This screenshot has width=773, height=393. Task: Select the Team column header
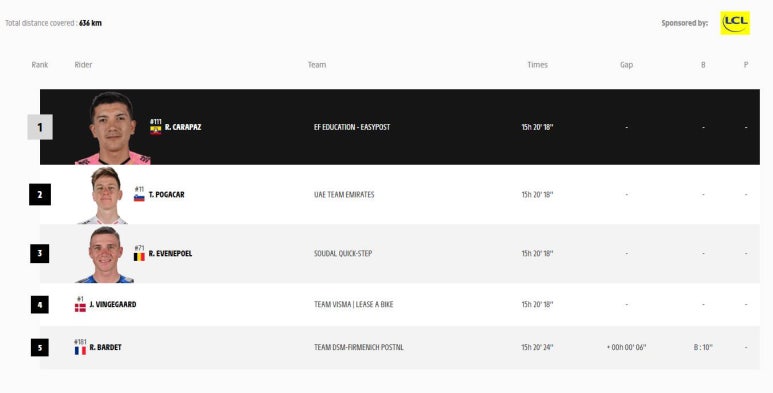pyautogui.click(x=317, y=65)
